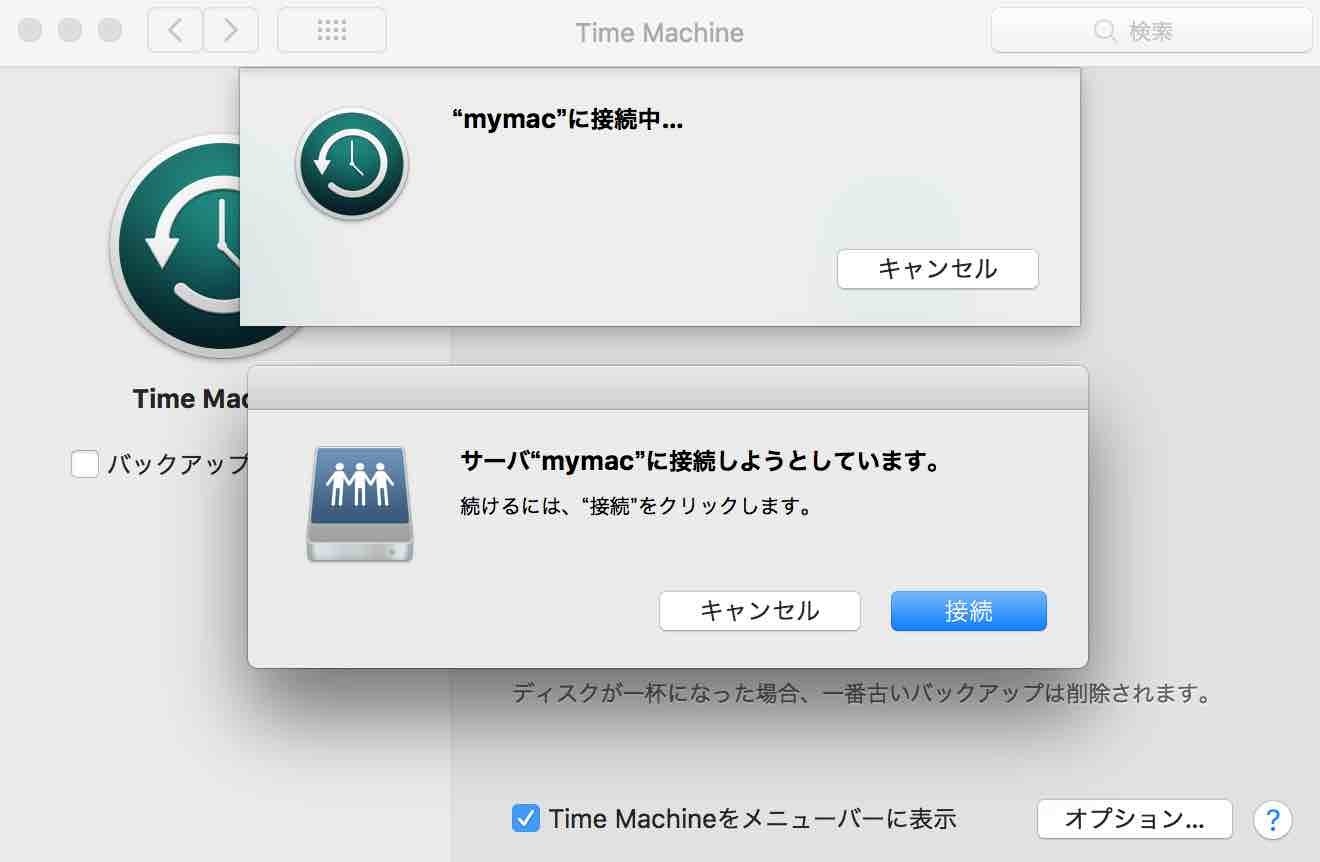Click the text “mymac”に接続中...
This screenshot has height=862, width=1320.
coord(567,120)
